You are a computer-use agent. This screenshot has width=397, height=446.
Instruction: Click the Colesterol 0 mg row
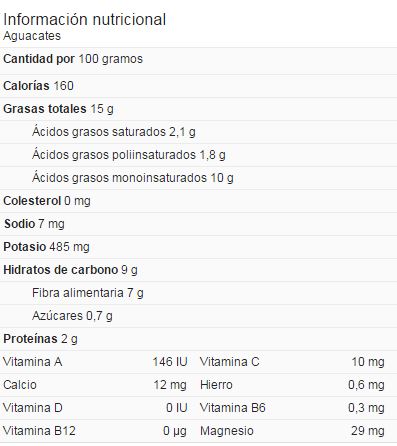pyautogui.click(x=198, y=201)
